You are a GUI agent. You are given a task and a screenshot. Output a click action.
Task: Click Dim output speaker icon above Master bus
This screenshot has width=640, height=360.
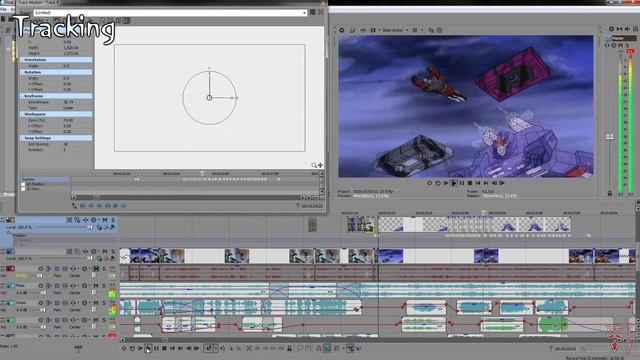coord(627,29)
